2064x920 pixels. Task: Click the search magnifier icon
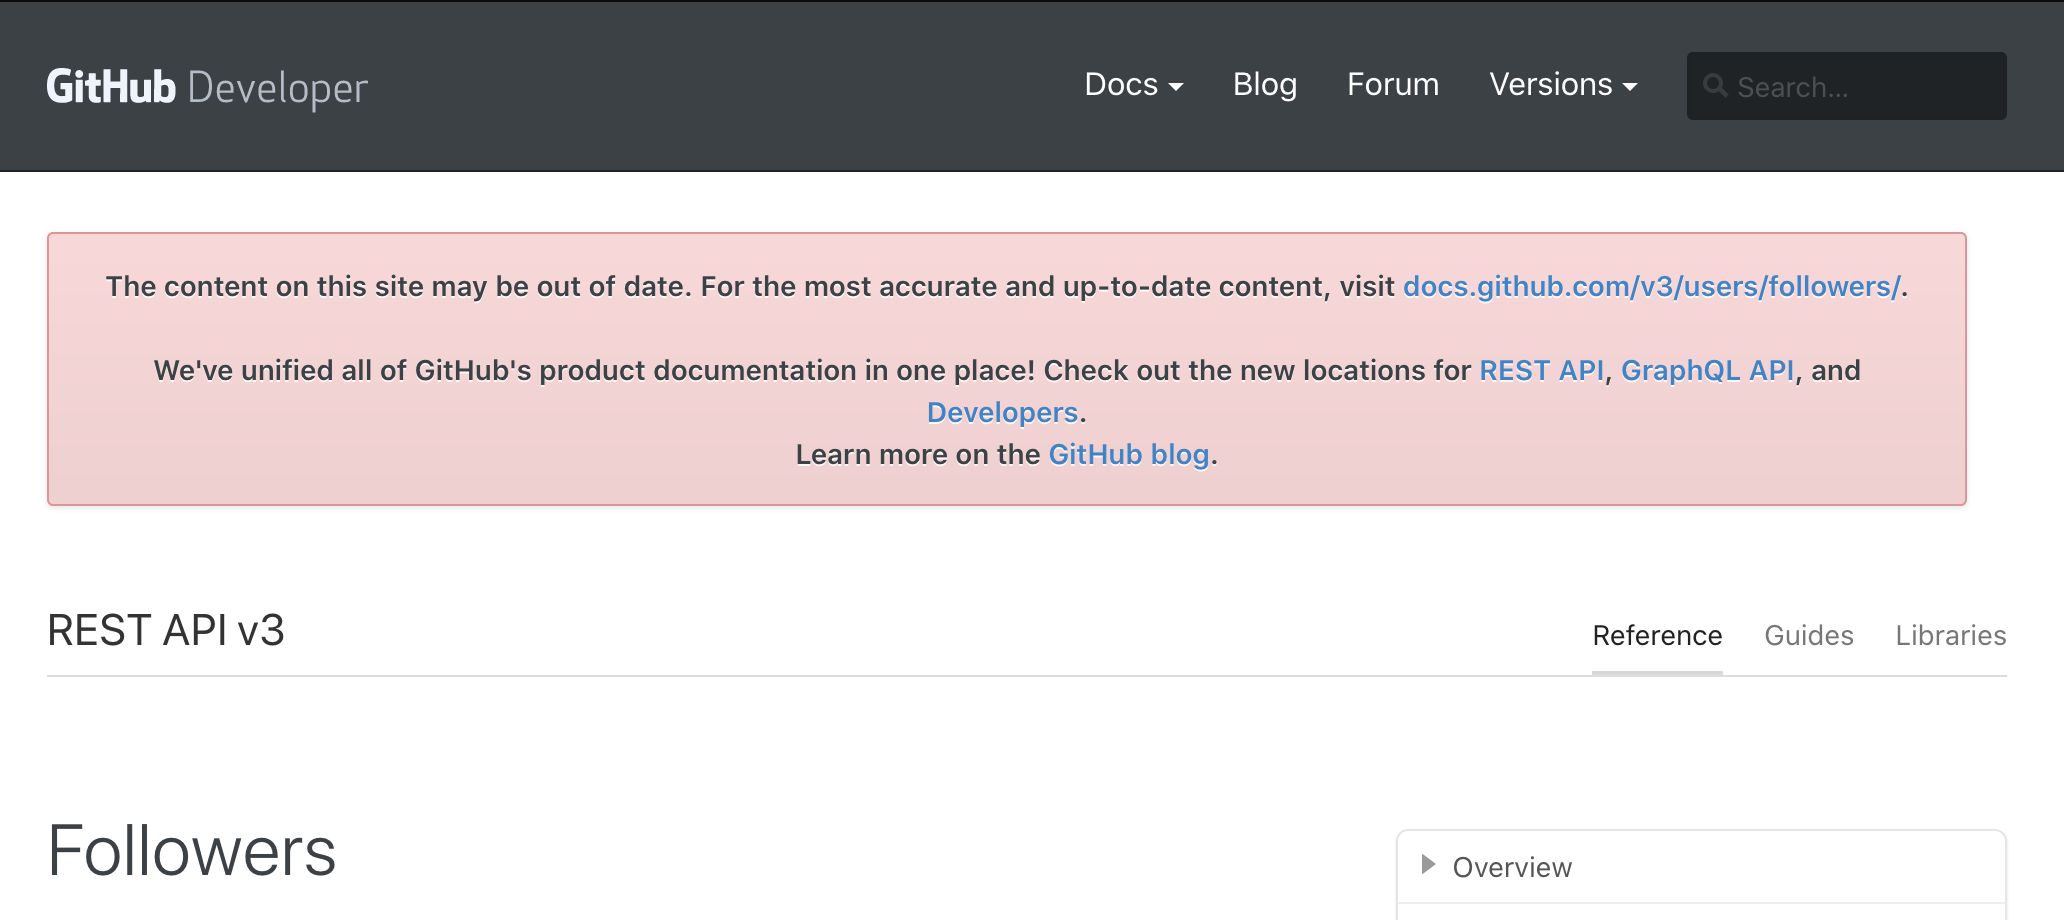[x=1715, y=86]
